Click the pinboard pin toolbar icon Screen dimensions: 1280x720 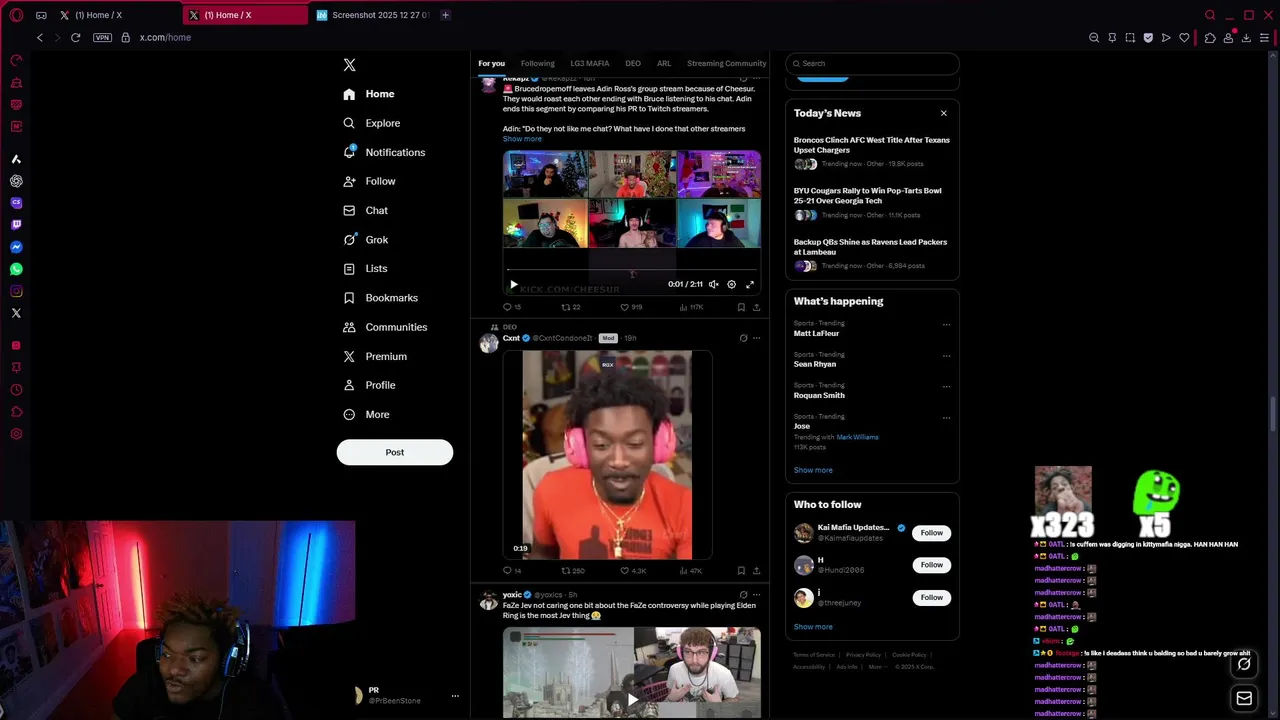point(1112,37)
